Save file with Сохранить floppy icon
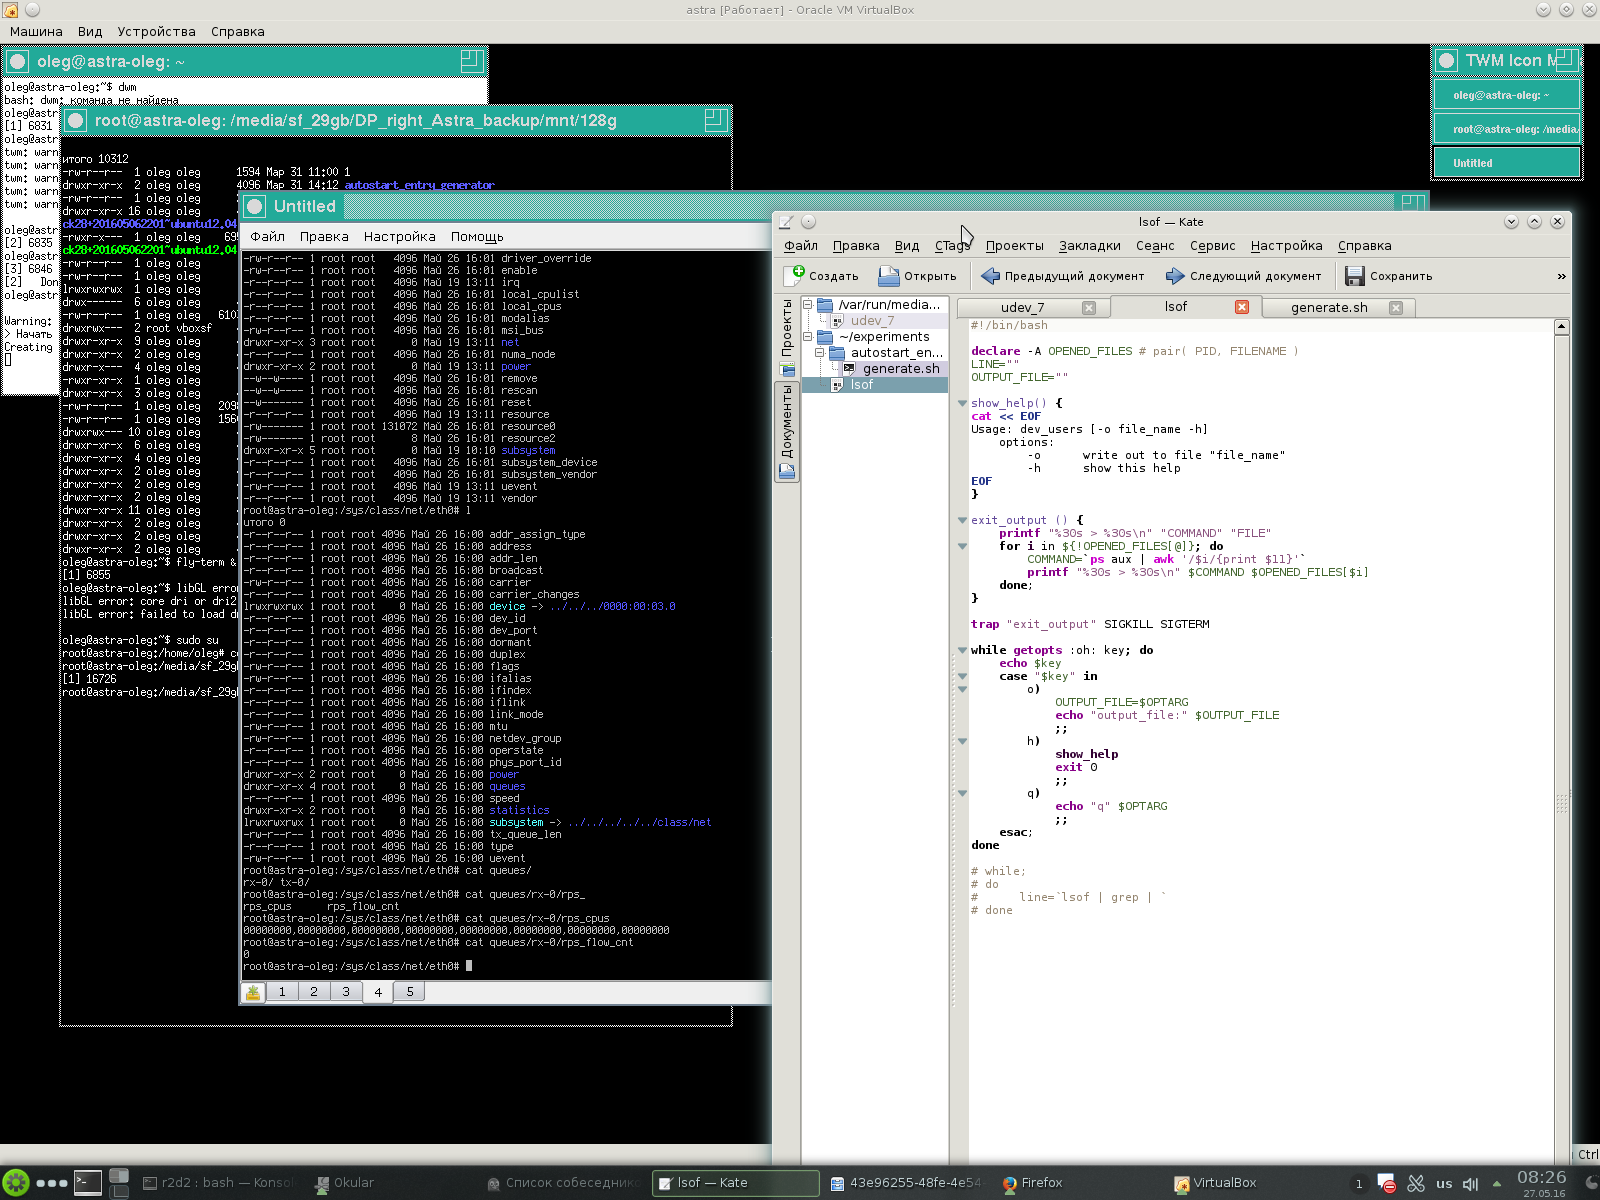Viewport: 1600px width, 1200px height. tap(1355, 276)
